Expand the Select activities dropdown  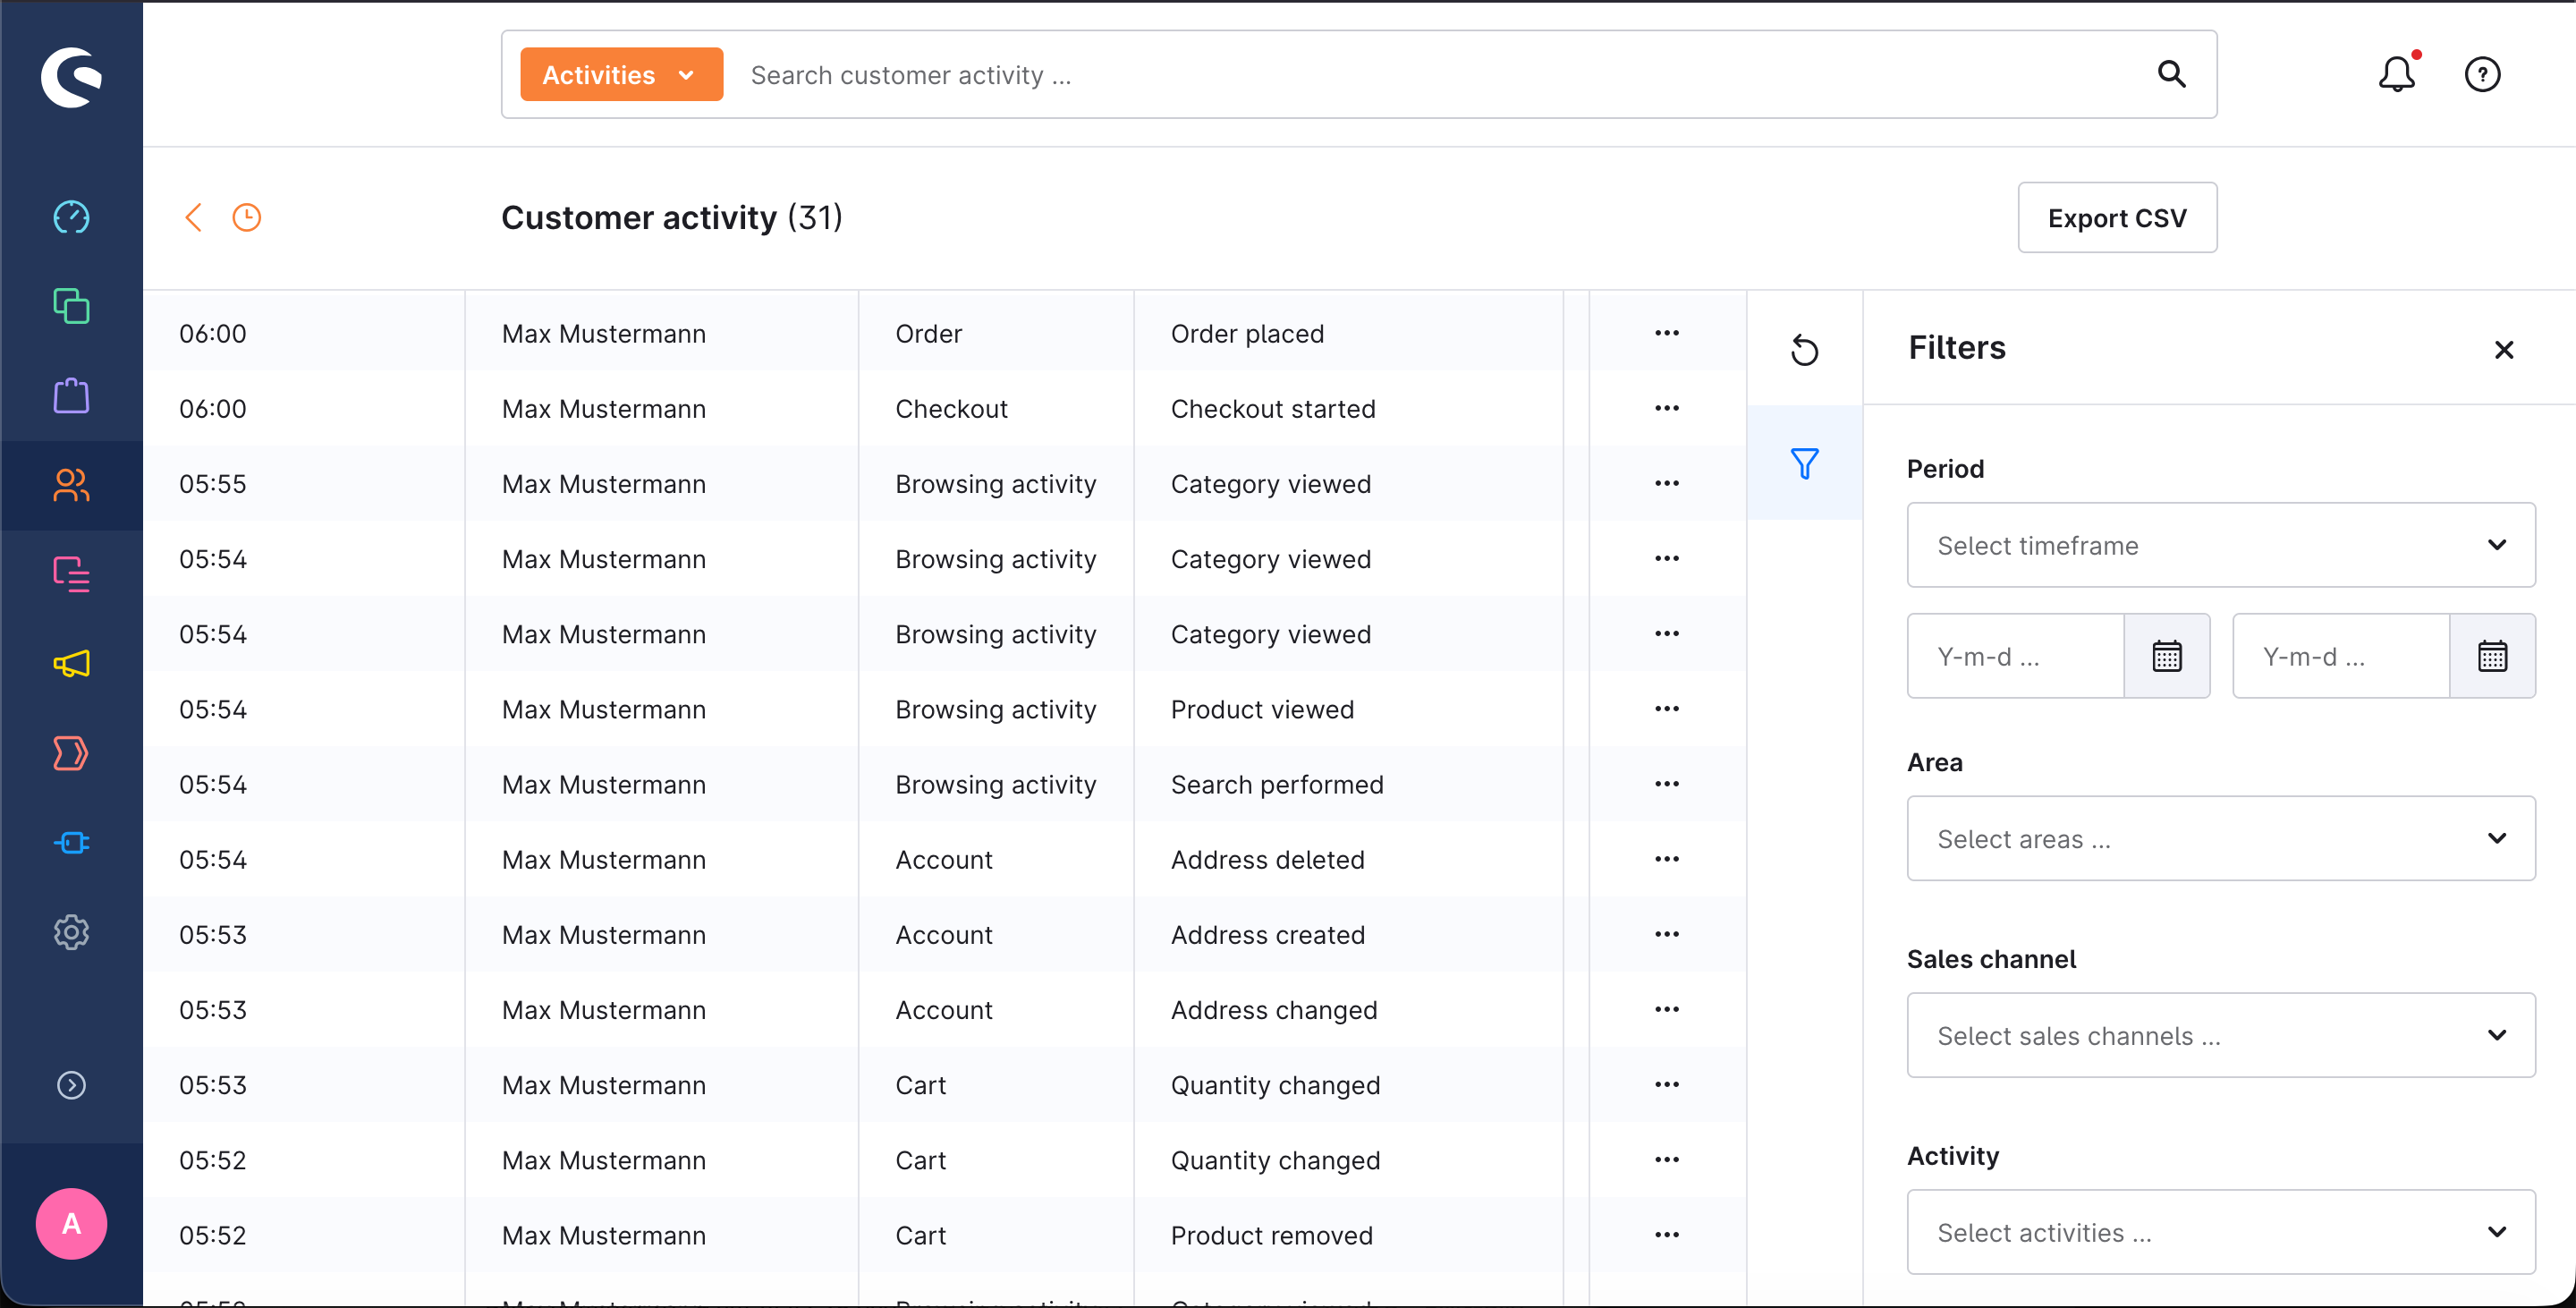(x=2221, y=1232)
